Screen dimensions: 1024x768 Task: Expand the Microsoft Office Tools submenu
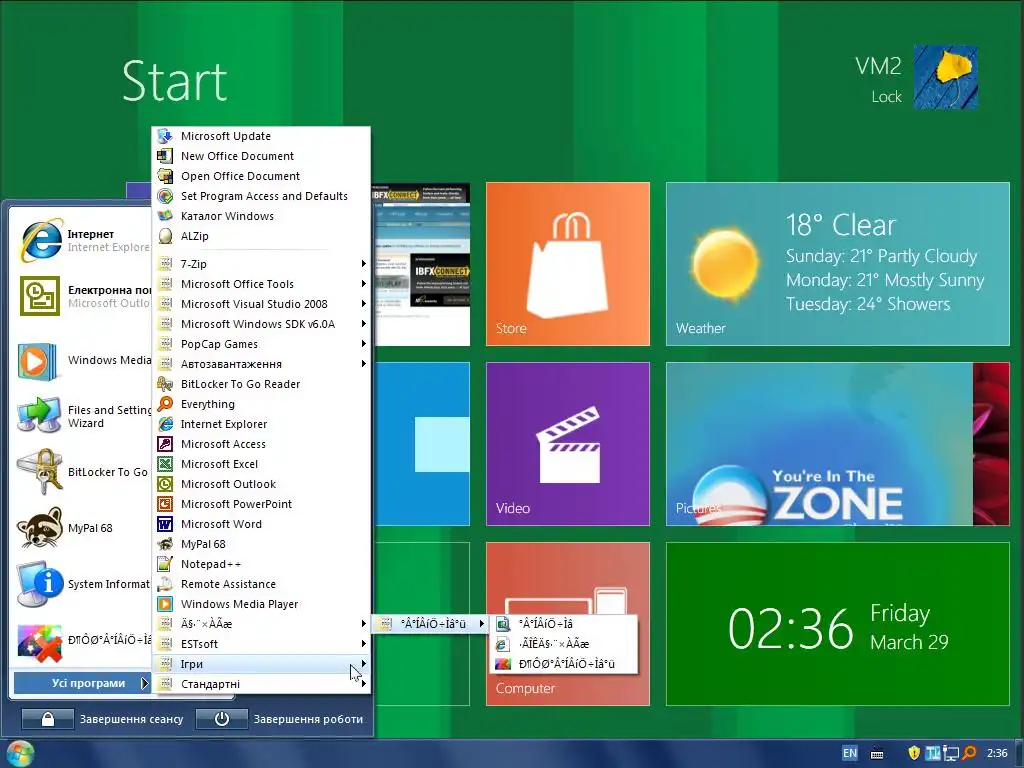point(261,284)
